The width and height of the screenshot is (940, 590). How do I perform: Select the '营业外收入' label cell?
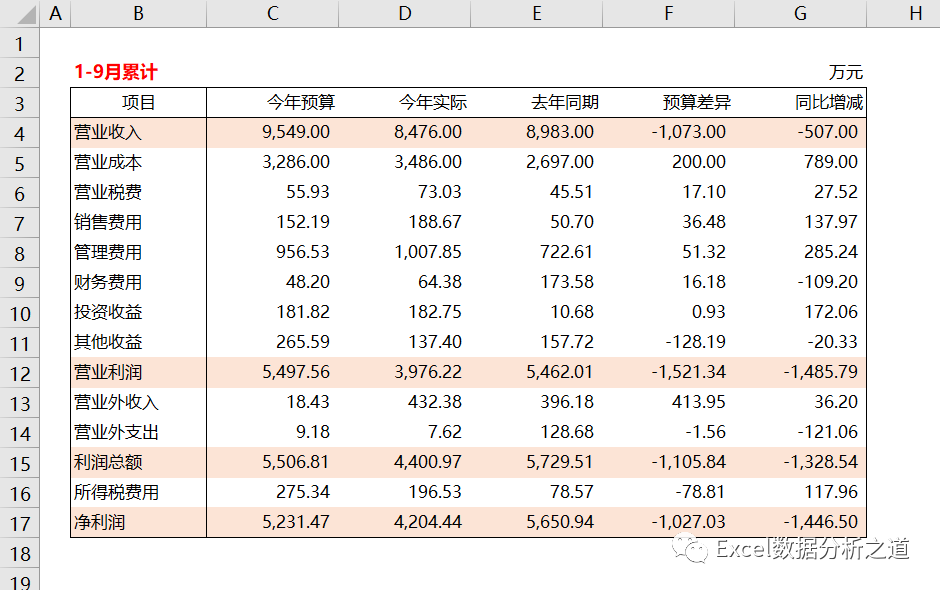pyautogui.click(x=138, y=402)
